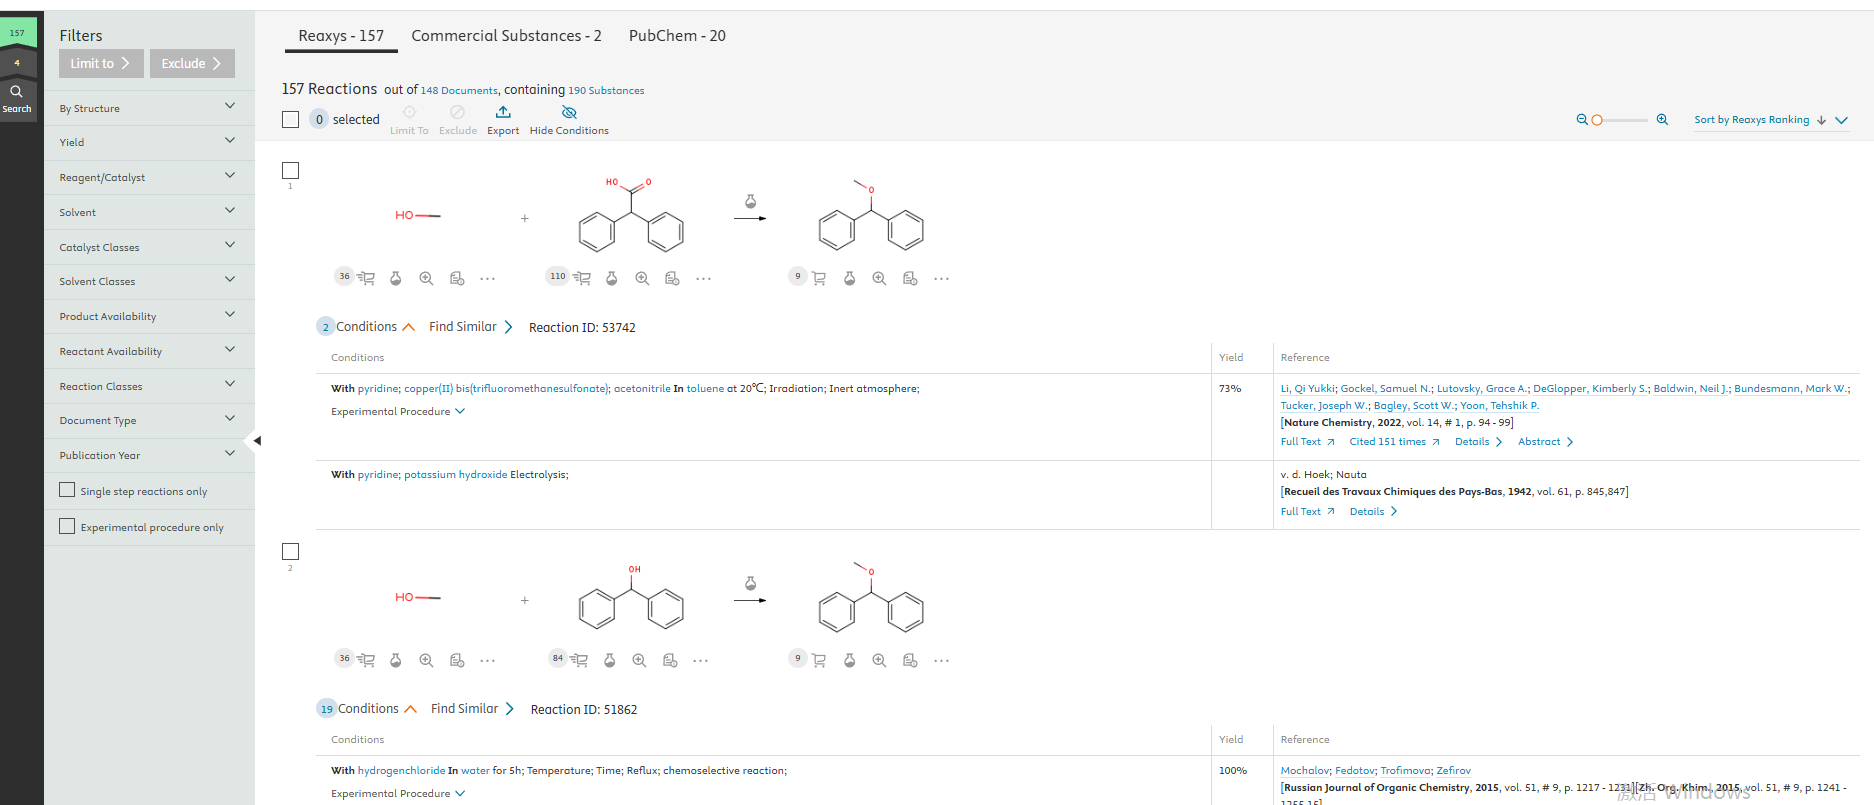Viewport: 1874px width, 805px height.
Task: Click flask icon under product in reaction 1
Action: click(x=849, y=278)
